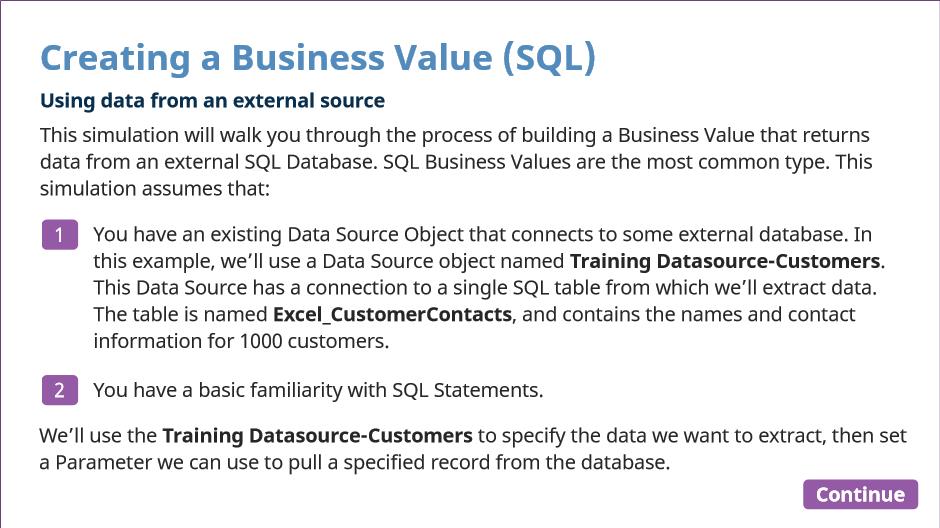The width and height of the screenshot is (940, 528).
Task: Select the purple number 1 badge
Action: pyautogui.click(x=59, y=234)
